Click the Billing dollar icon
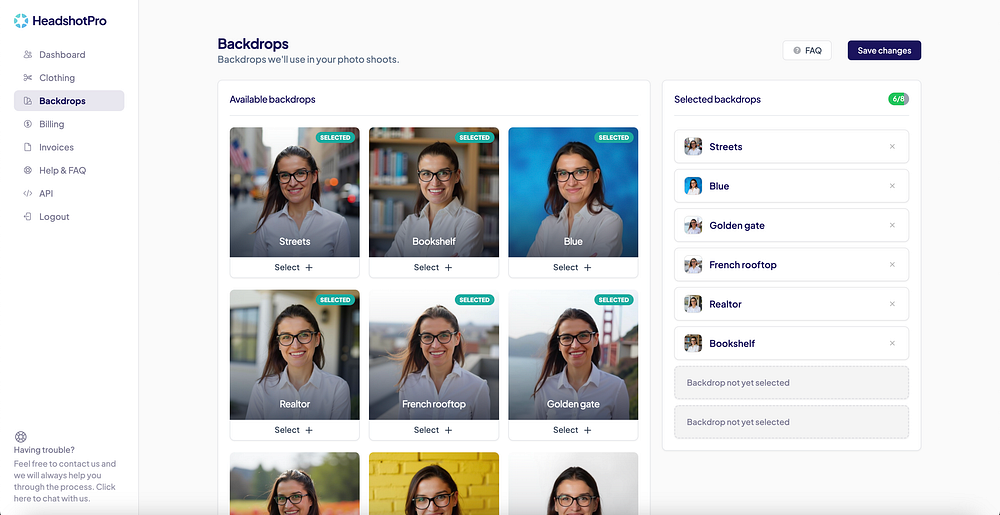This screenshot has width=1000, height=515. click(x=27, y=124)
